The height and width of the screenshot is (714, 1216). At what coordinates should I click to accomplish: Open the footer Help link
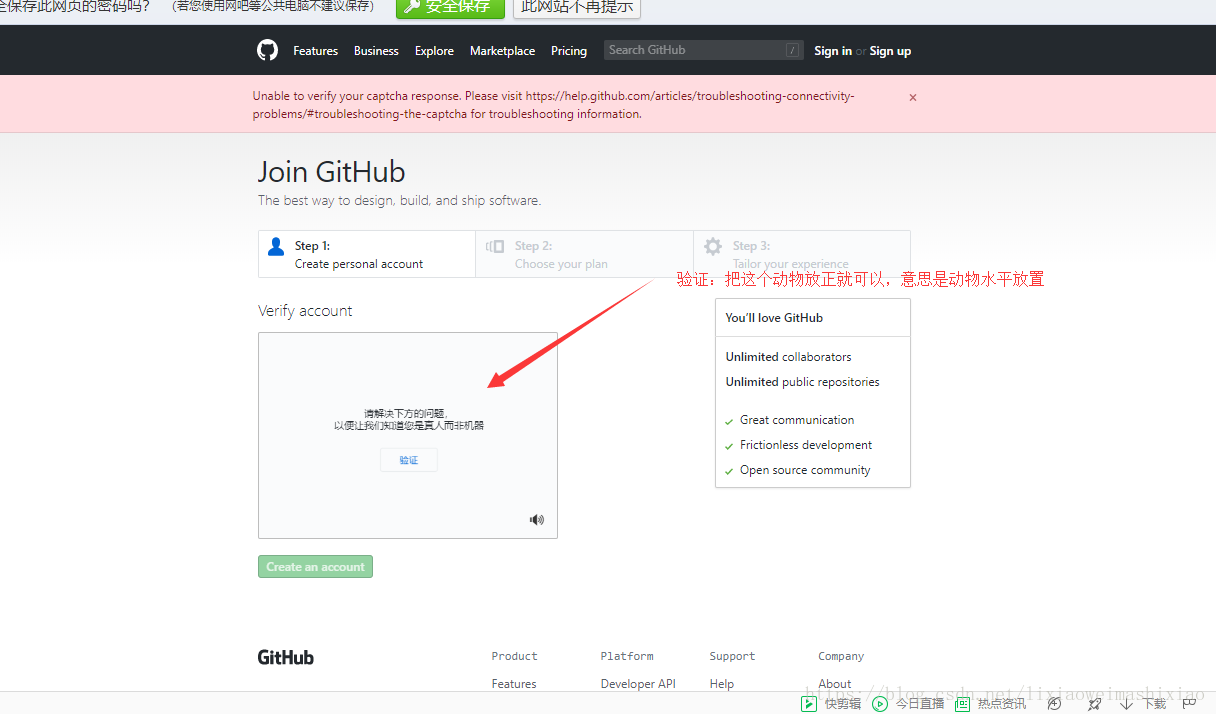722,684
